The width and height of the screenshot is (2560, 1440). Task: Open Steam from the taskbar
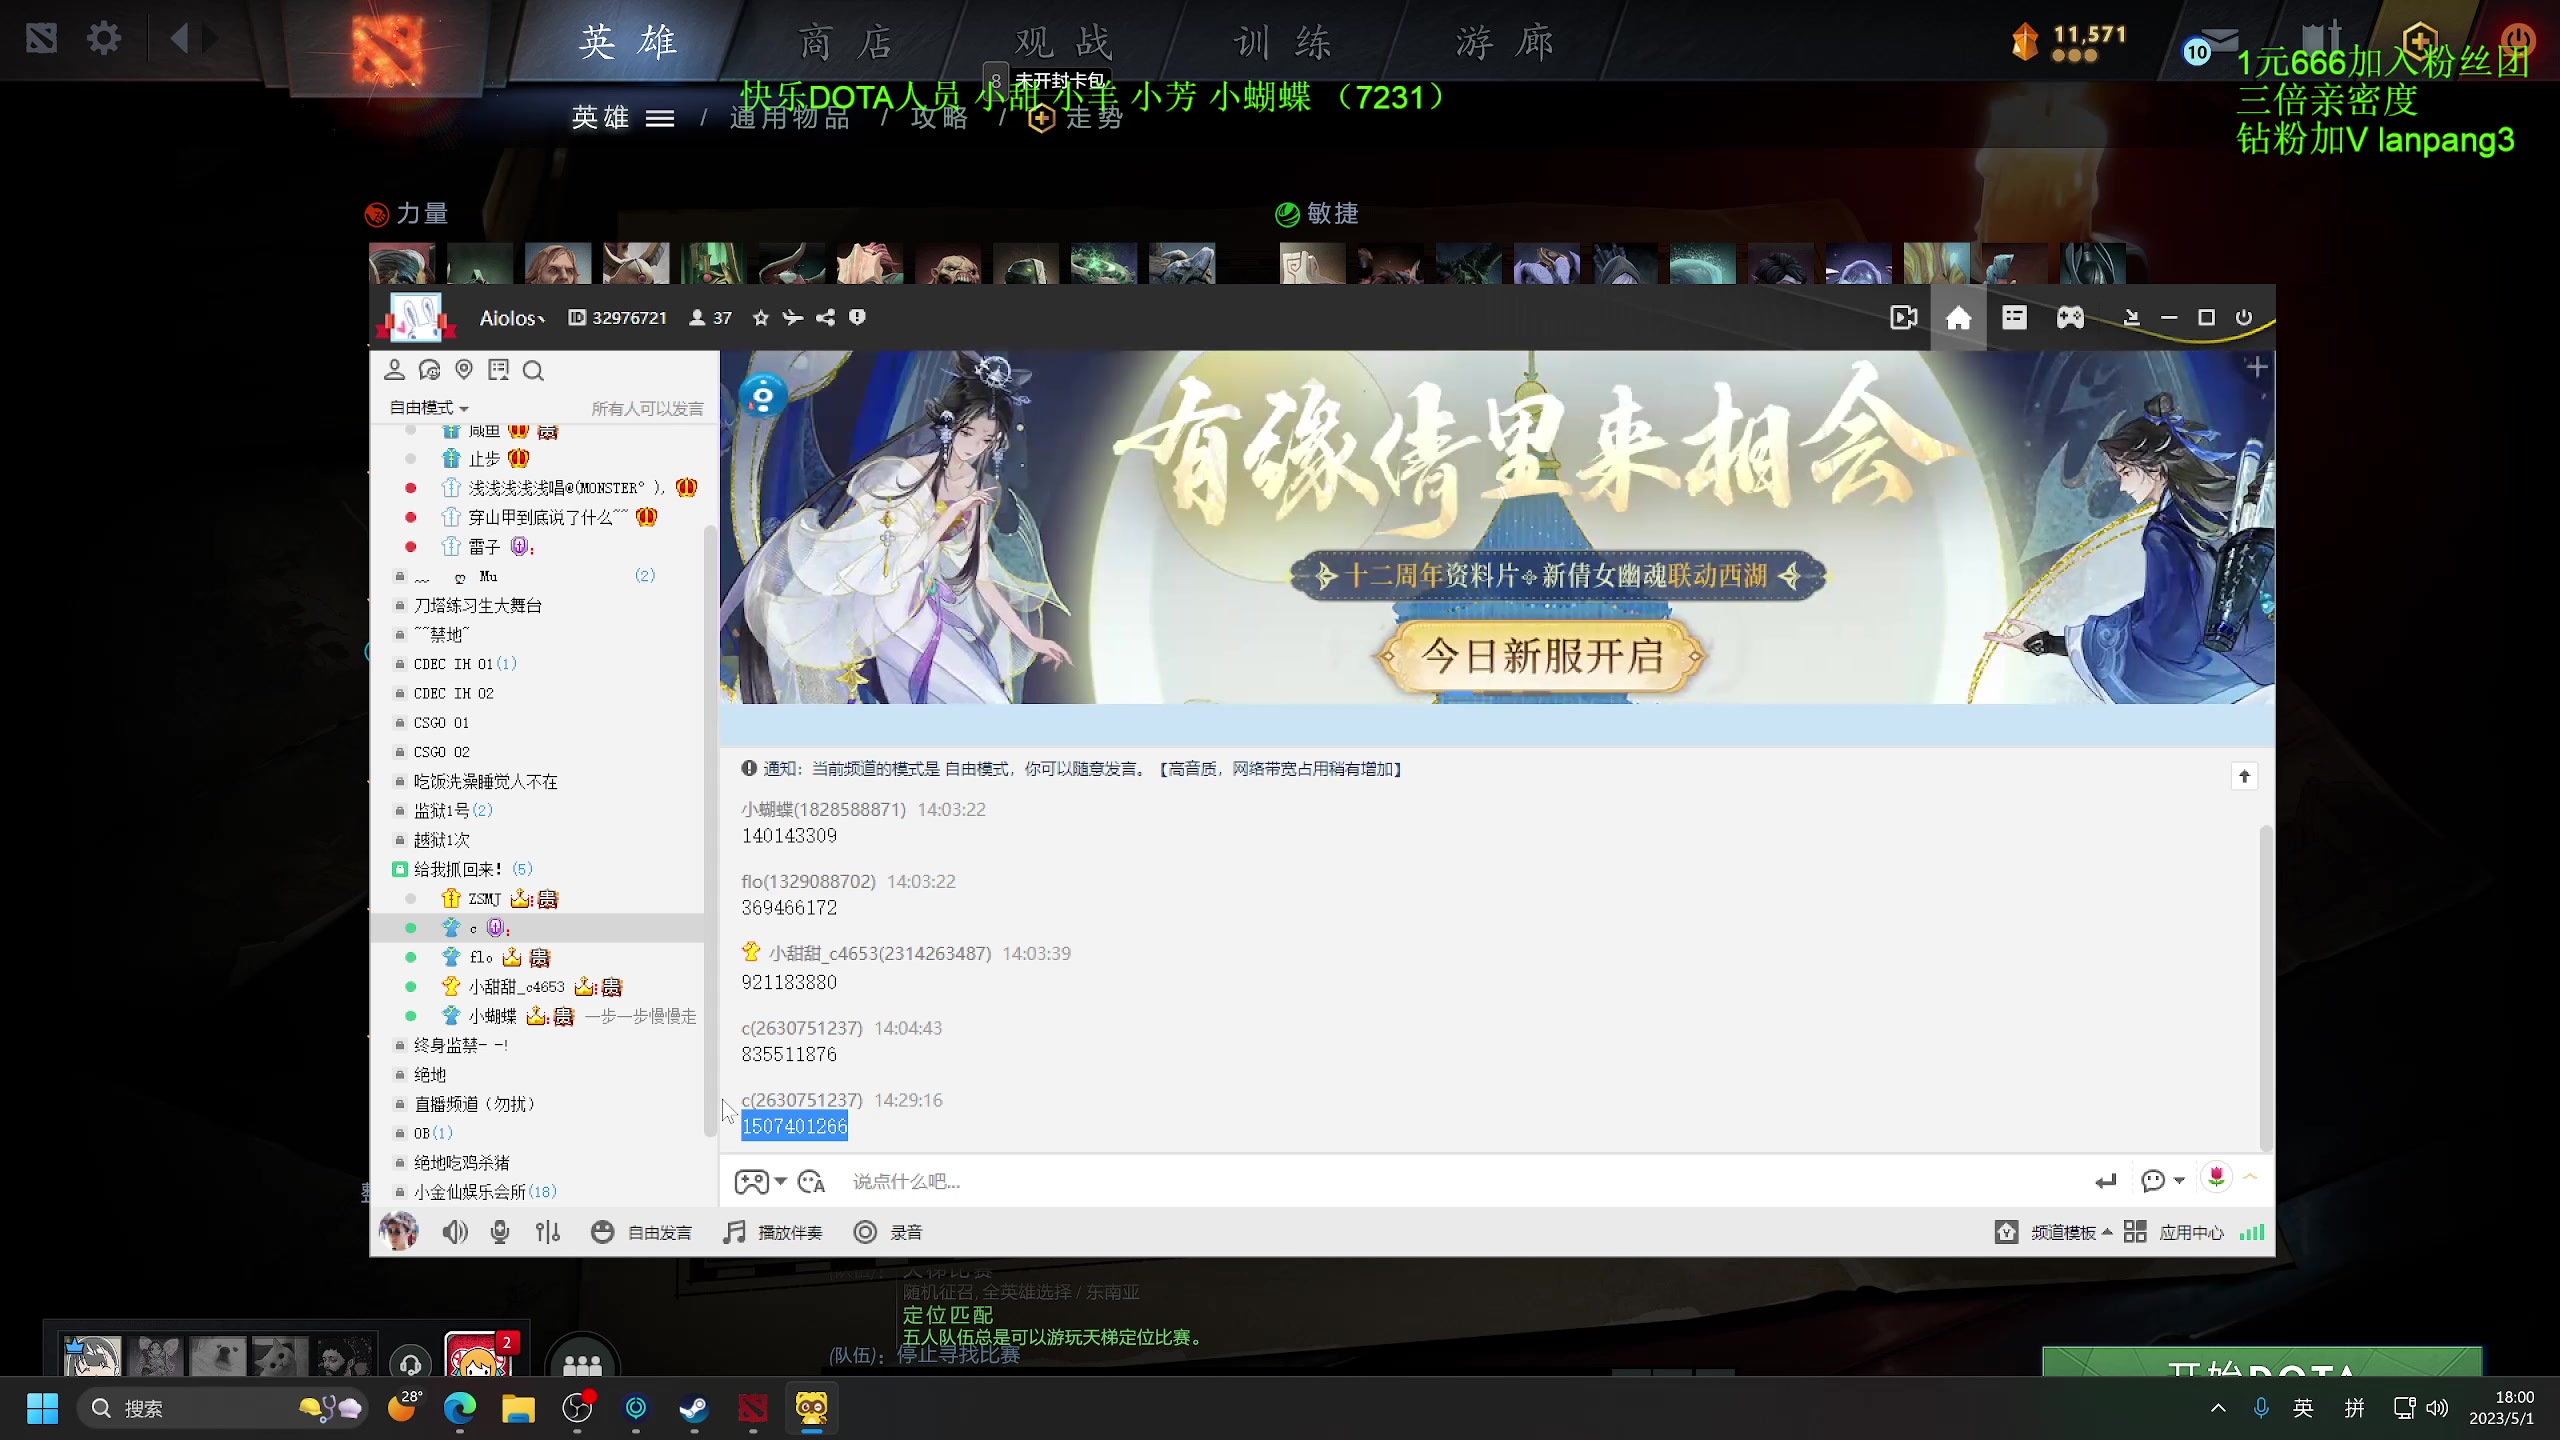click(694, 1408)
